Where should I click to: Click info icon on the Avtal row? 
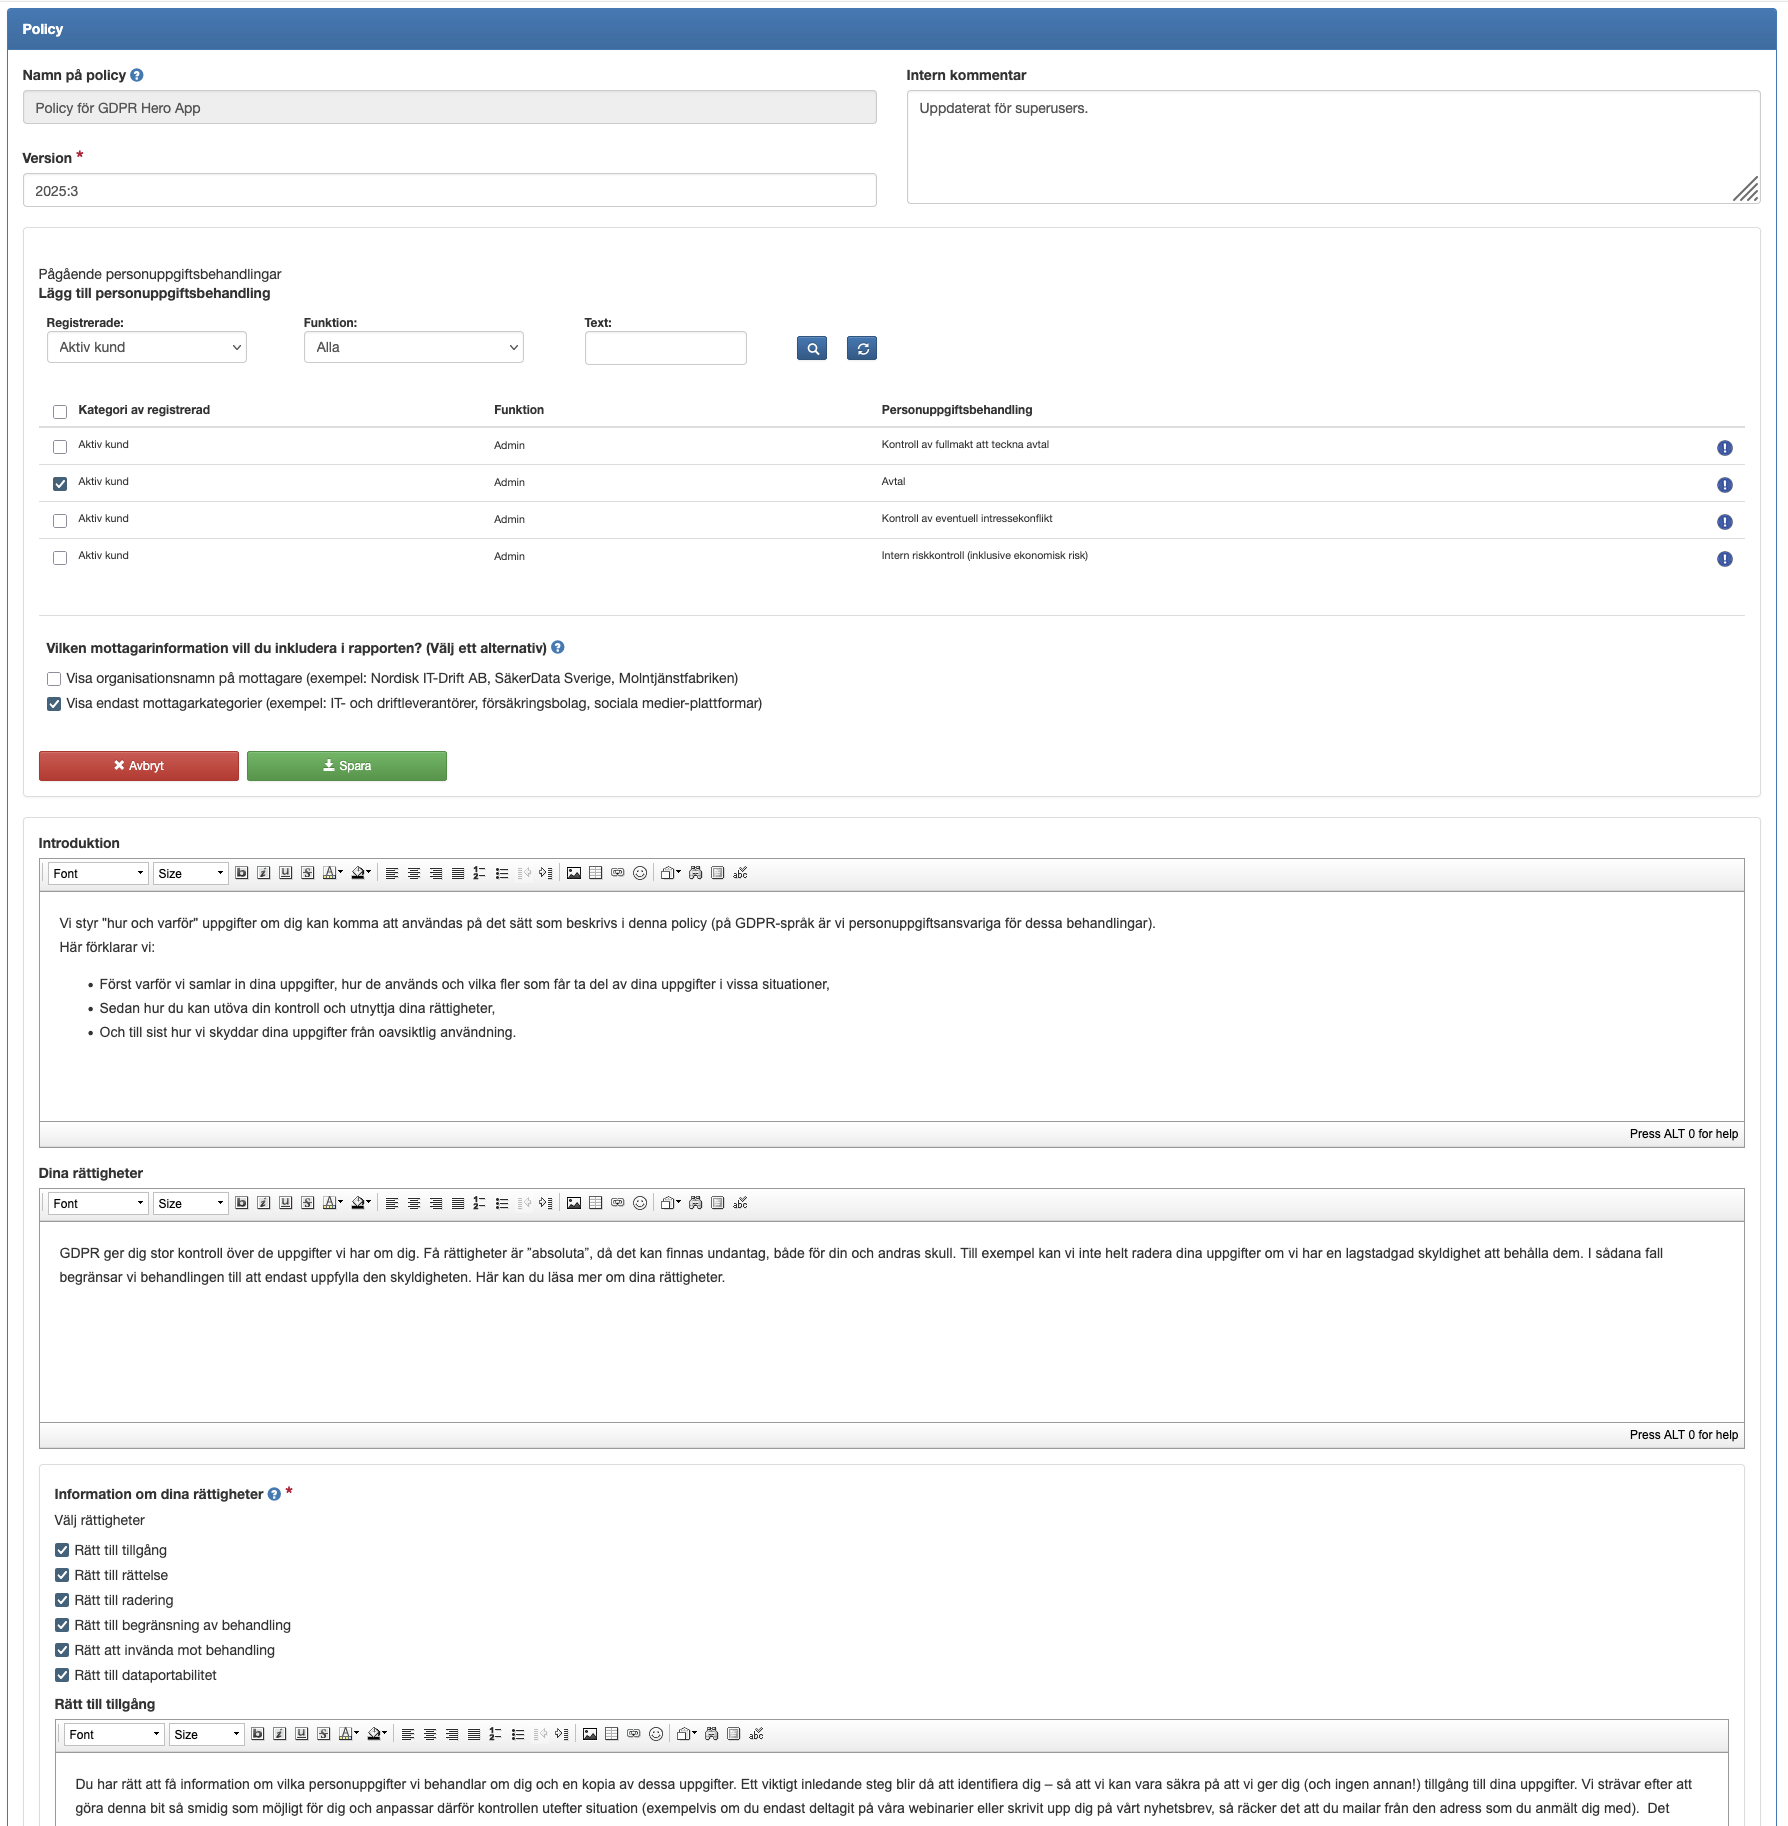1724,485
